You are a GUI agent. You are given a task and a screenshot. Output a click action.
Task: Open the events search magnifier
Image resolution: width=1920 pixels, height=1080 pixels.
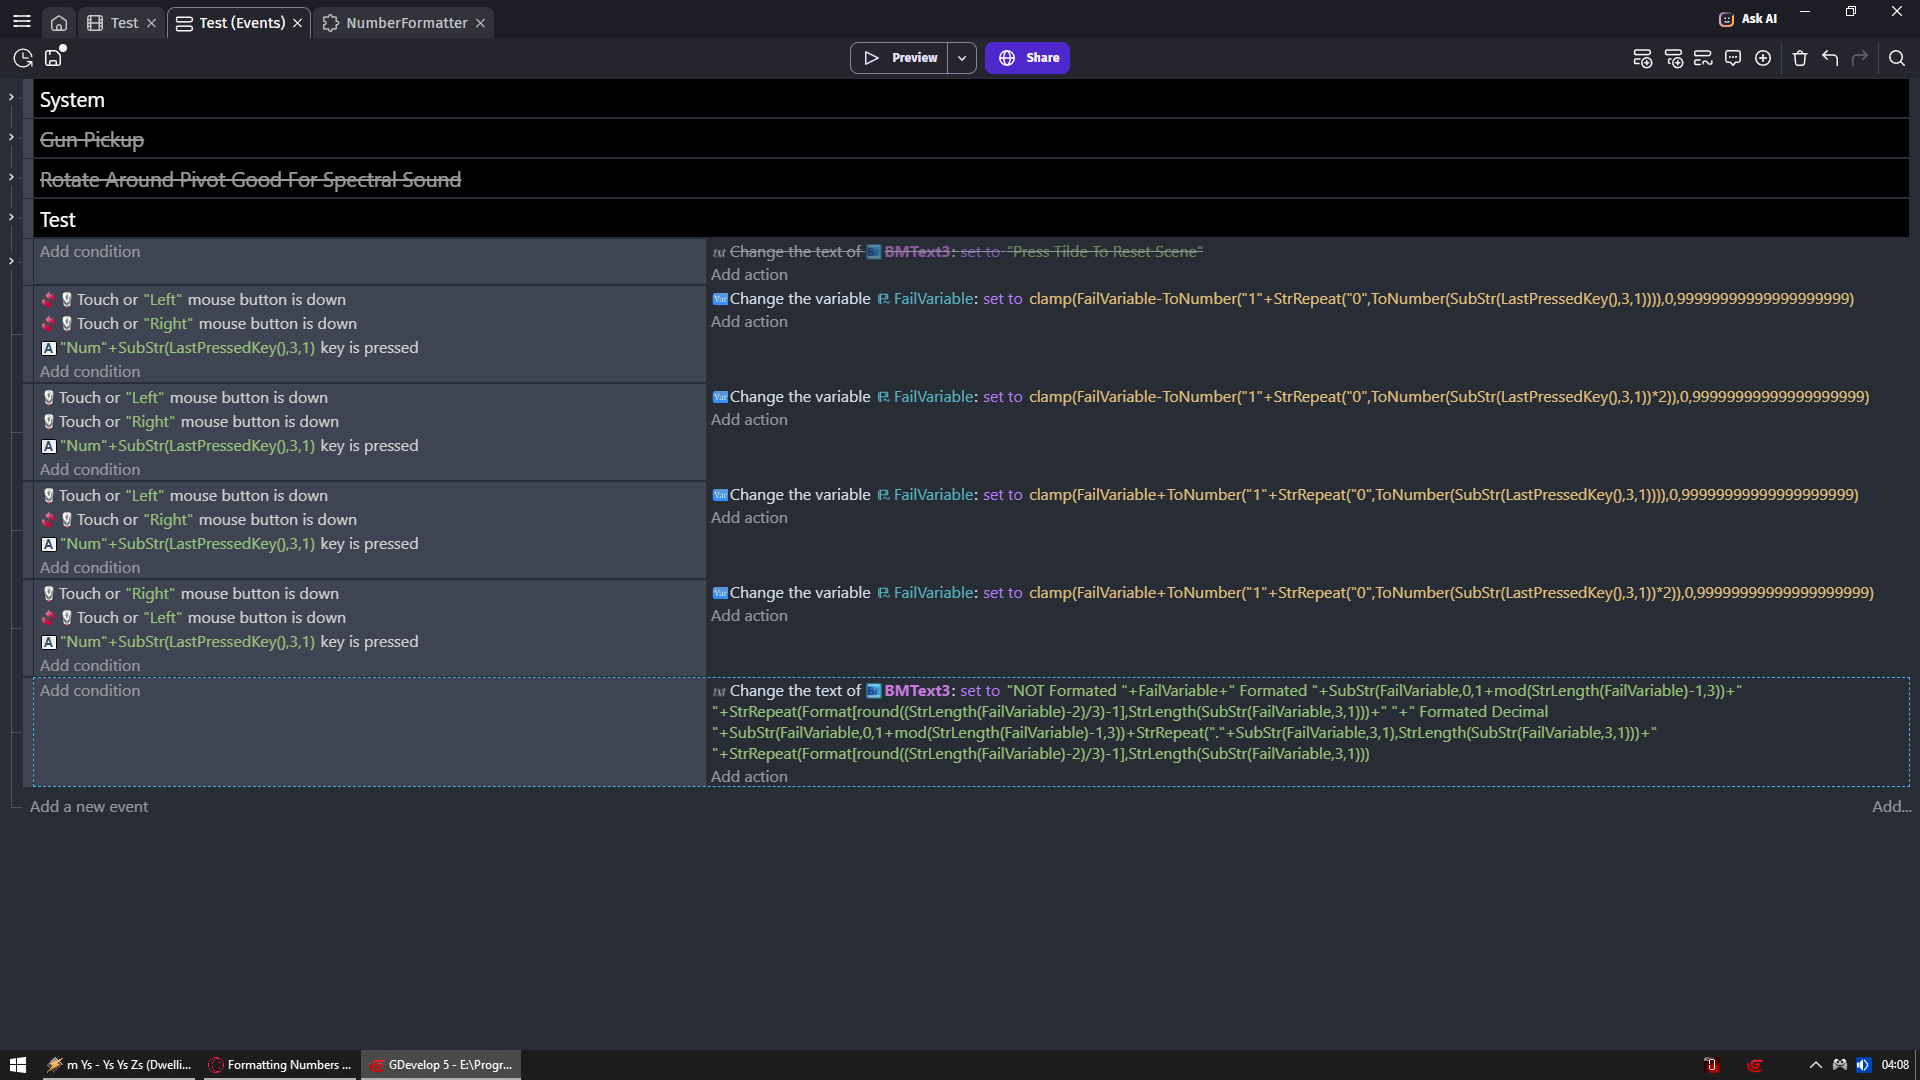pyautogui.click(x=1896, y=58)
